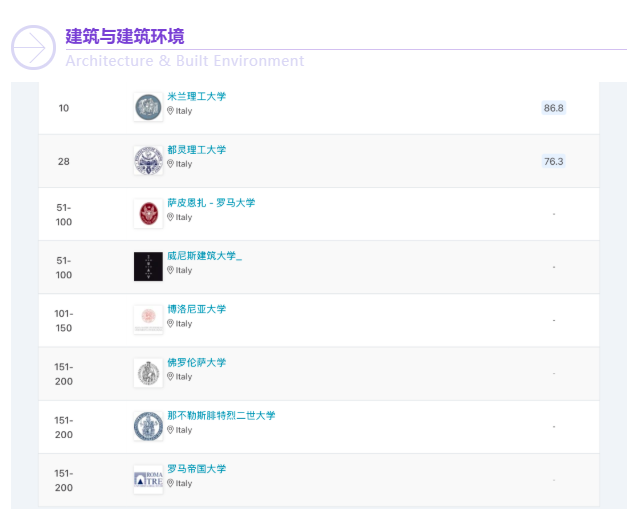Click the circled arrow icon beside the heading

(x=33, y=48)
